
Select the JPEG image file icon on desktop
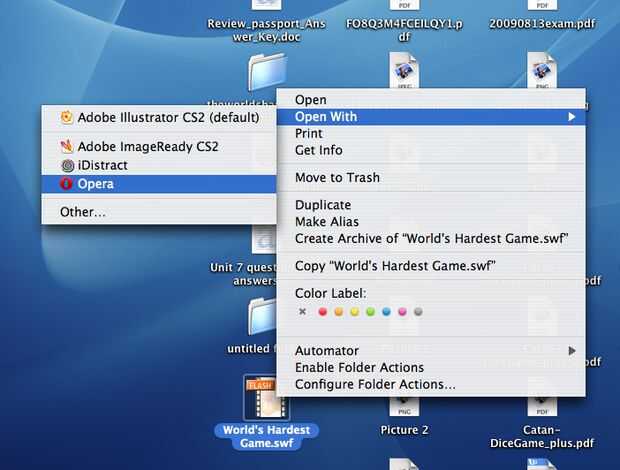tap(404, 70)
